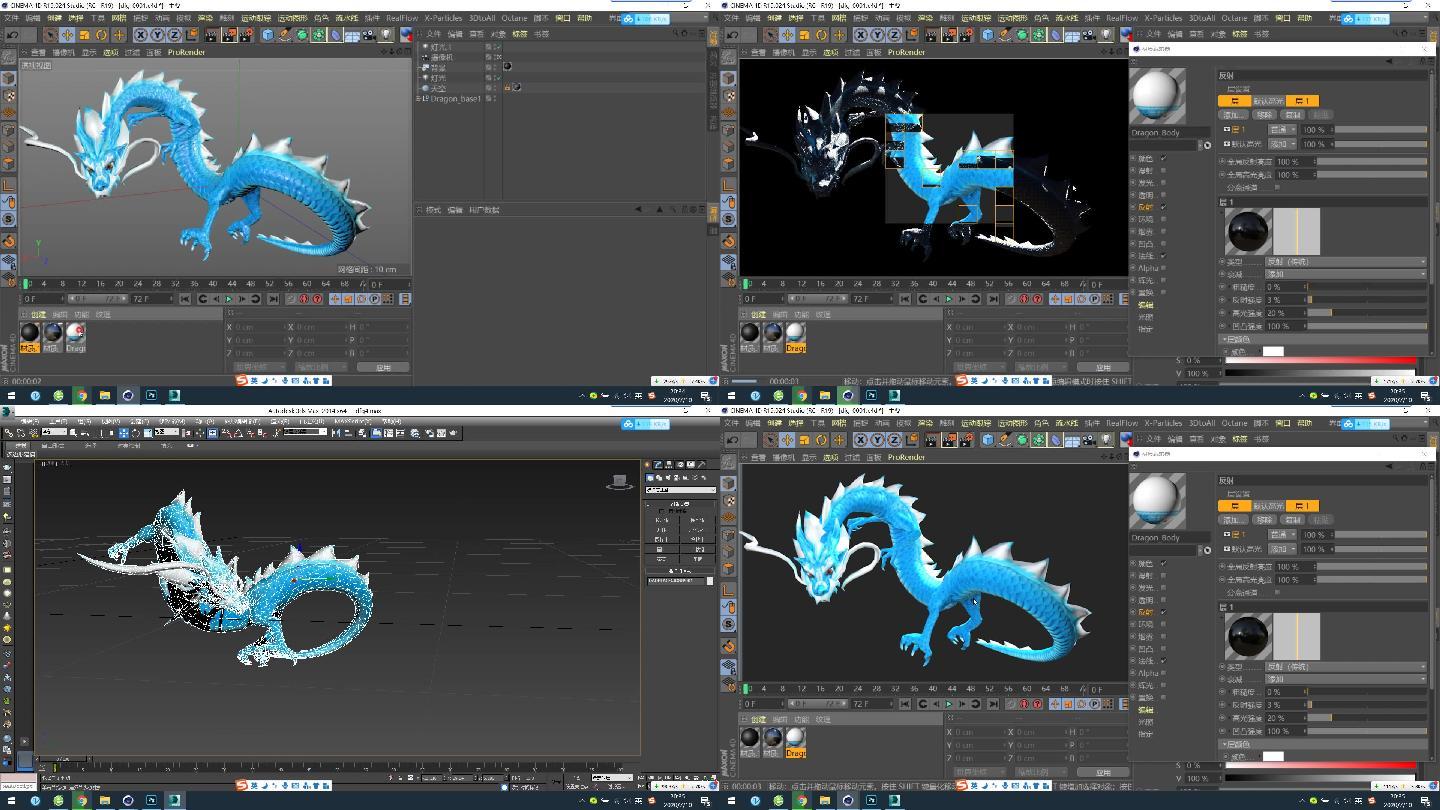Open ProRender viewport menu in top-left Cinema 4D
Image resolution: width=1440 pixels, height=810 pixels.
[186, 52]
